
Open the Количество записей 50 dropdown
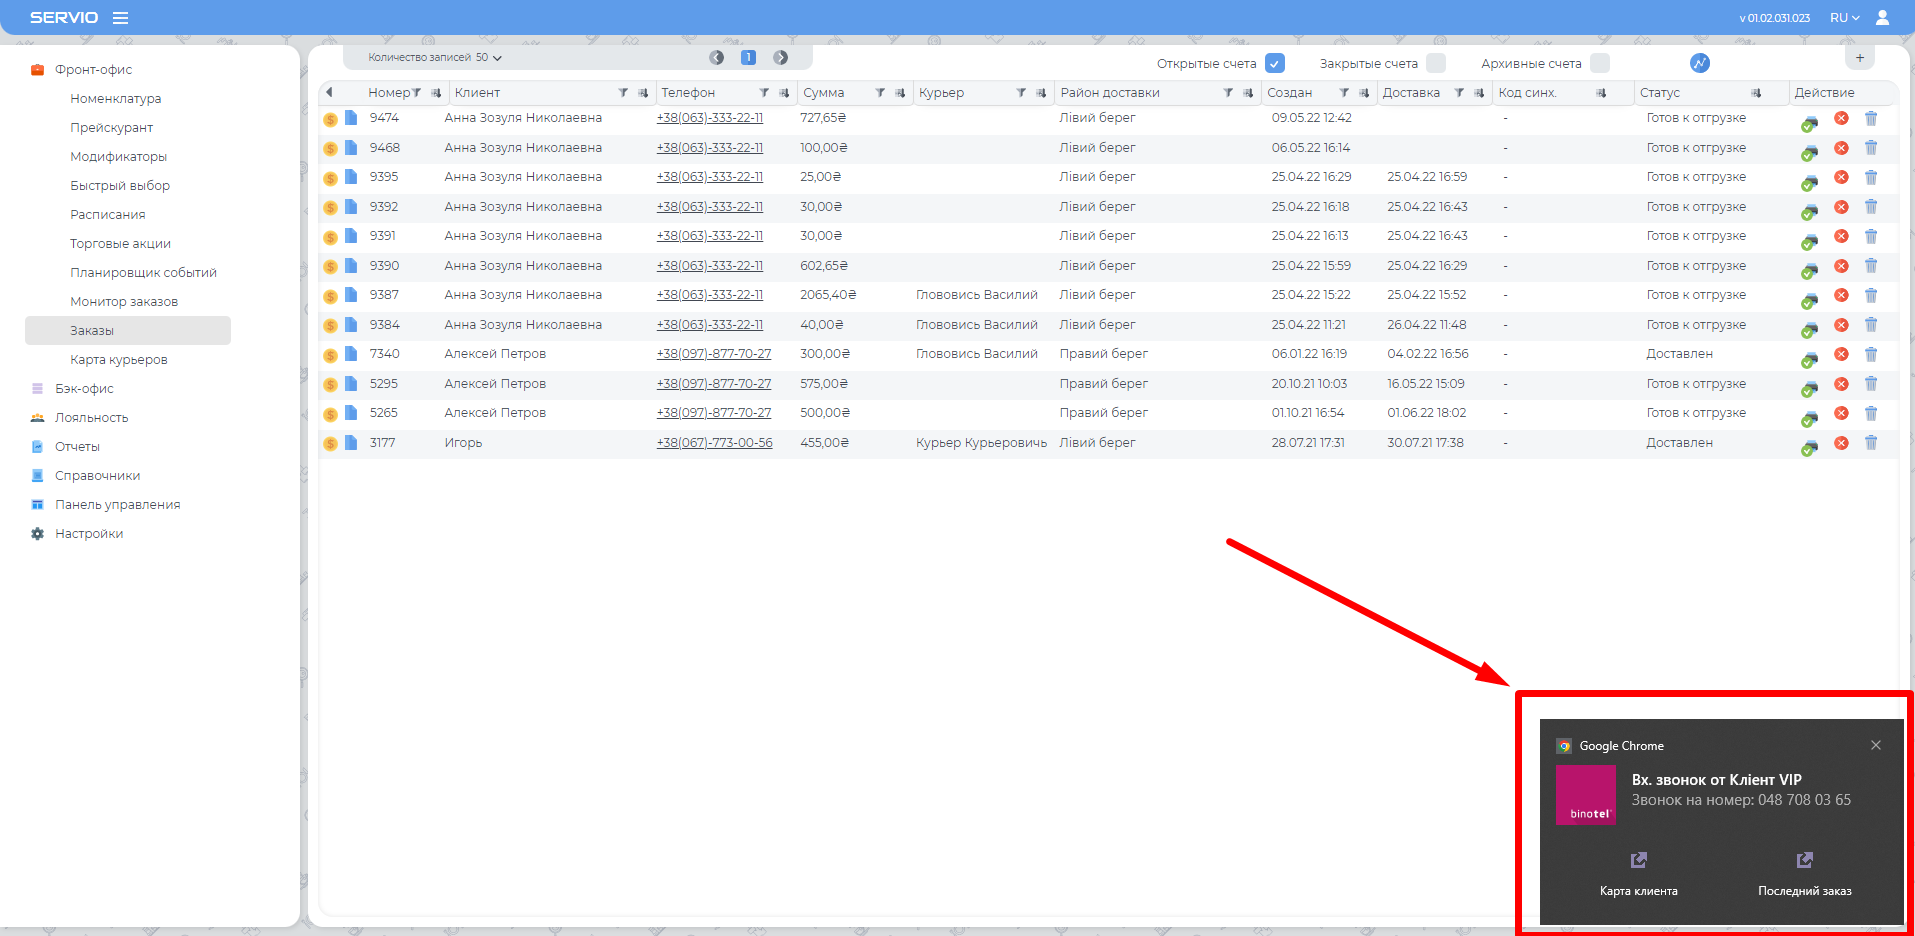[x=435, y=58]
